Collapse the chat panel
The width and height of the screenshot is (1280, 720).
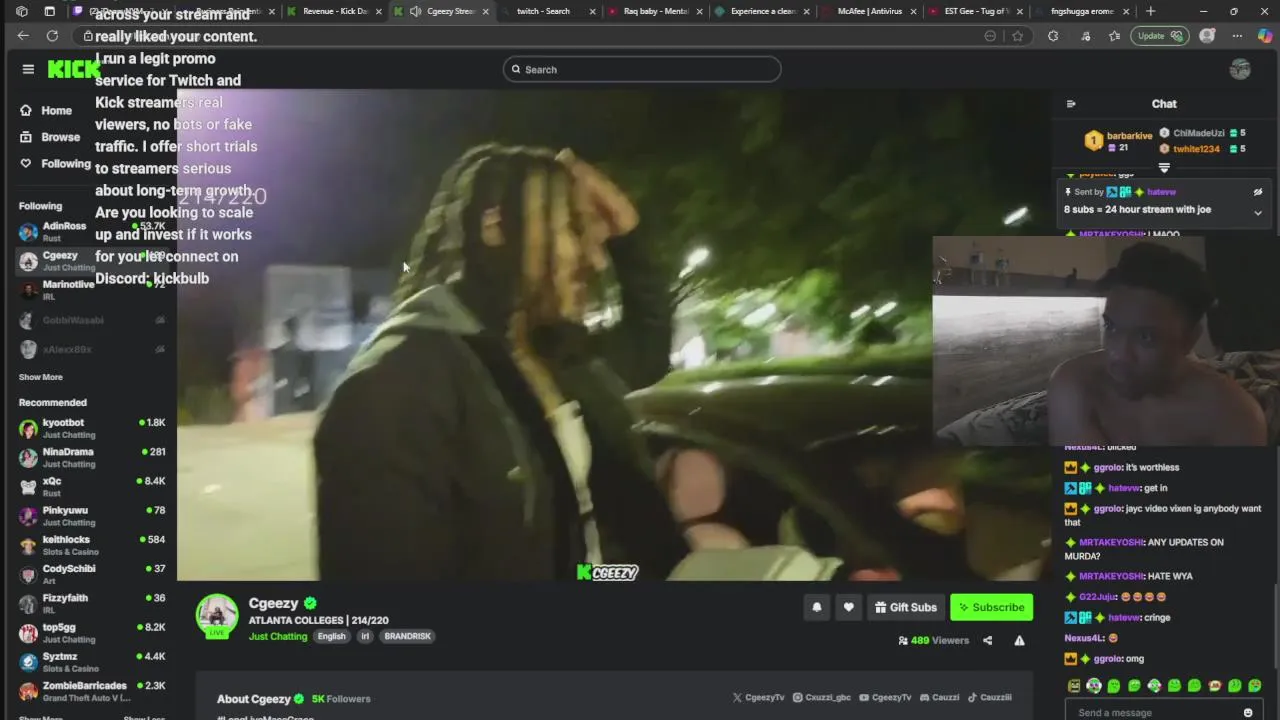[1071, 104]
